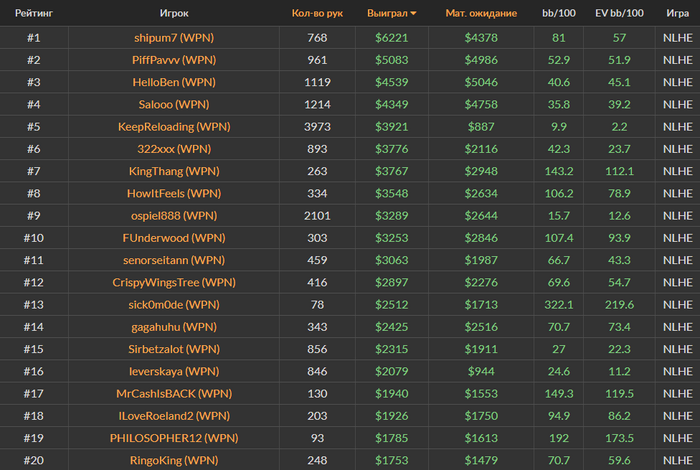Select the #1 rank cell
The image size is (700, 470).
point(34,37)
